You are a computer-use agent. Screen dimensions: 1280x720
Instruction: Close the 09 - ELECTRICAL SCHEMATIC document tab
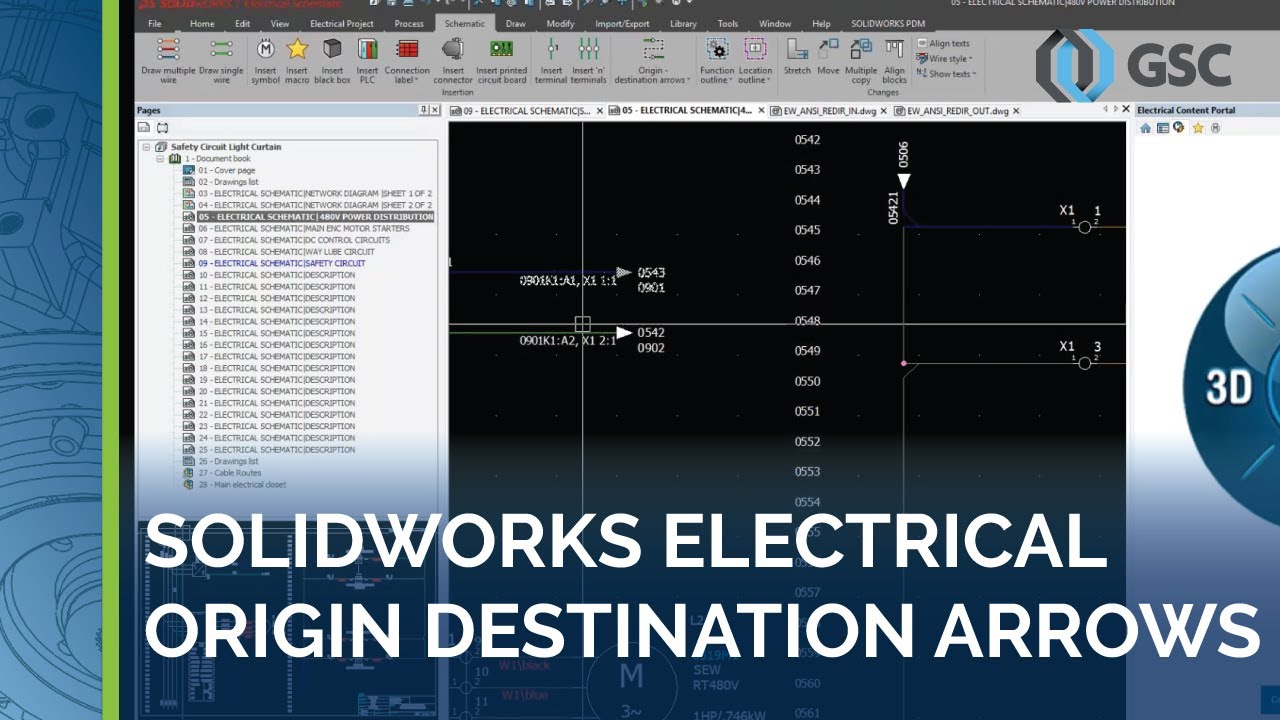pos(600,111)
